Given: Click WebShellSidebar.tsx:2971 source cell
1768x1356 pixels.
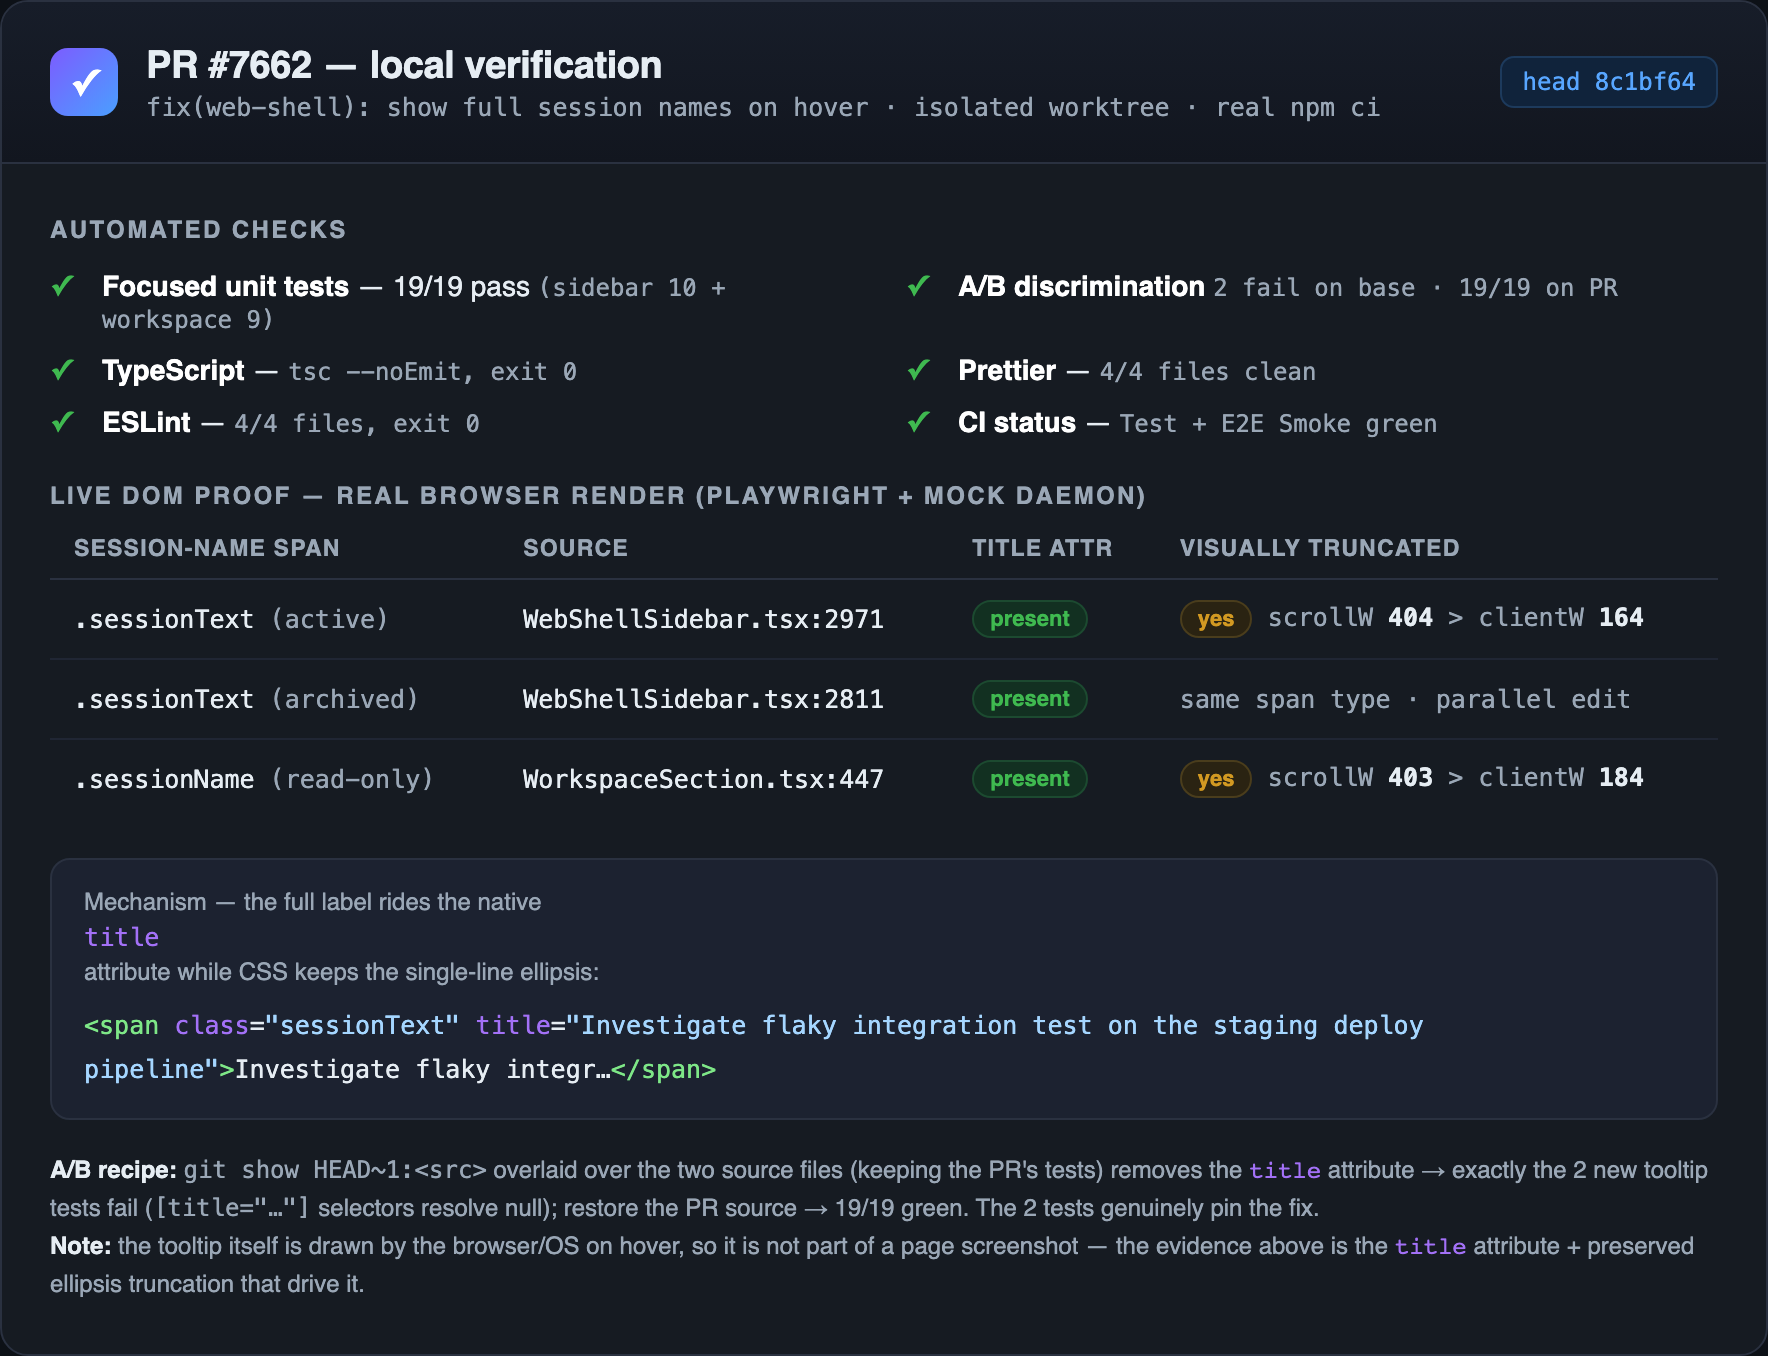Looking at the screenshot, I should 703,619.
